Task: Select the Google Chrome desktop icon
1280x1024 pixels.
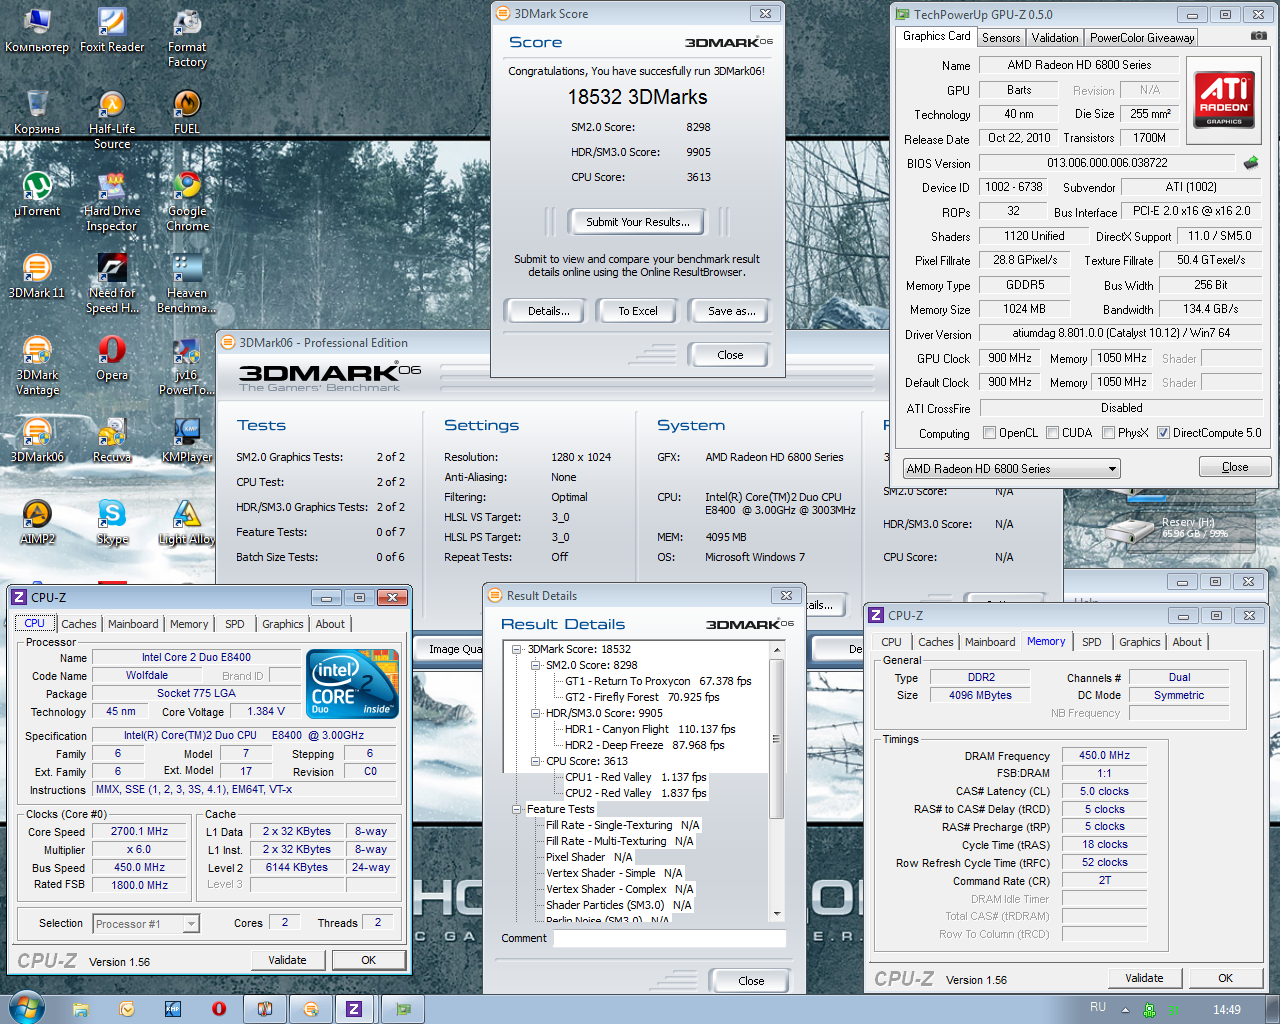Action: (187, 202)
